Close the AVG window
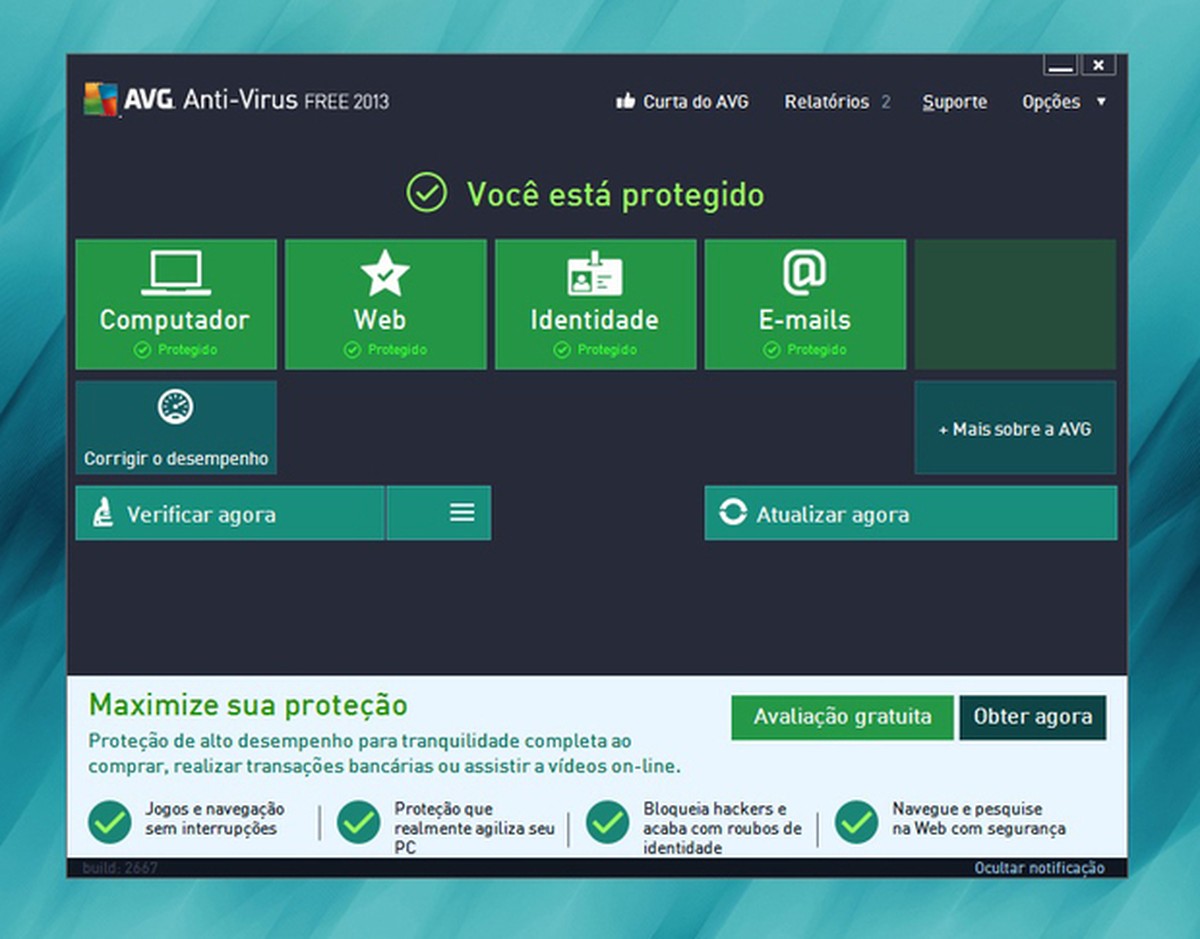The image size is (1200, 939). [1098, 65]
